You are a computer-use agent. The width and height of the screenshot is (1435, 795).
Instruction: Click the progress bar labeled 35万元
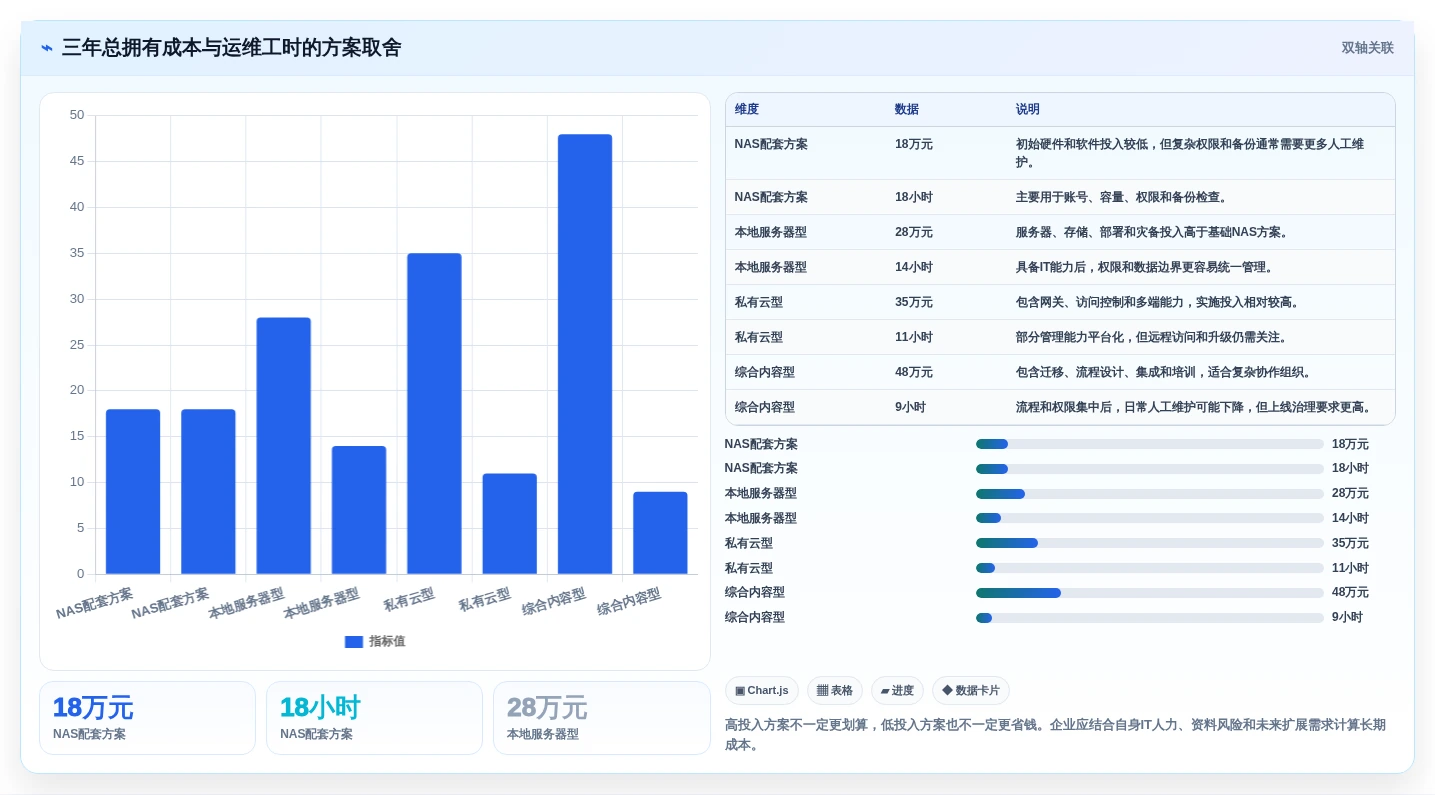(x=1150, y=543)
